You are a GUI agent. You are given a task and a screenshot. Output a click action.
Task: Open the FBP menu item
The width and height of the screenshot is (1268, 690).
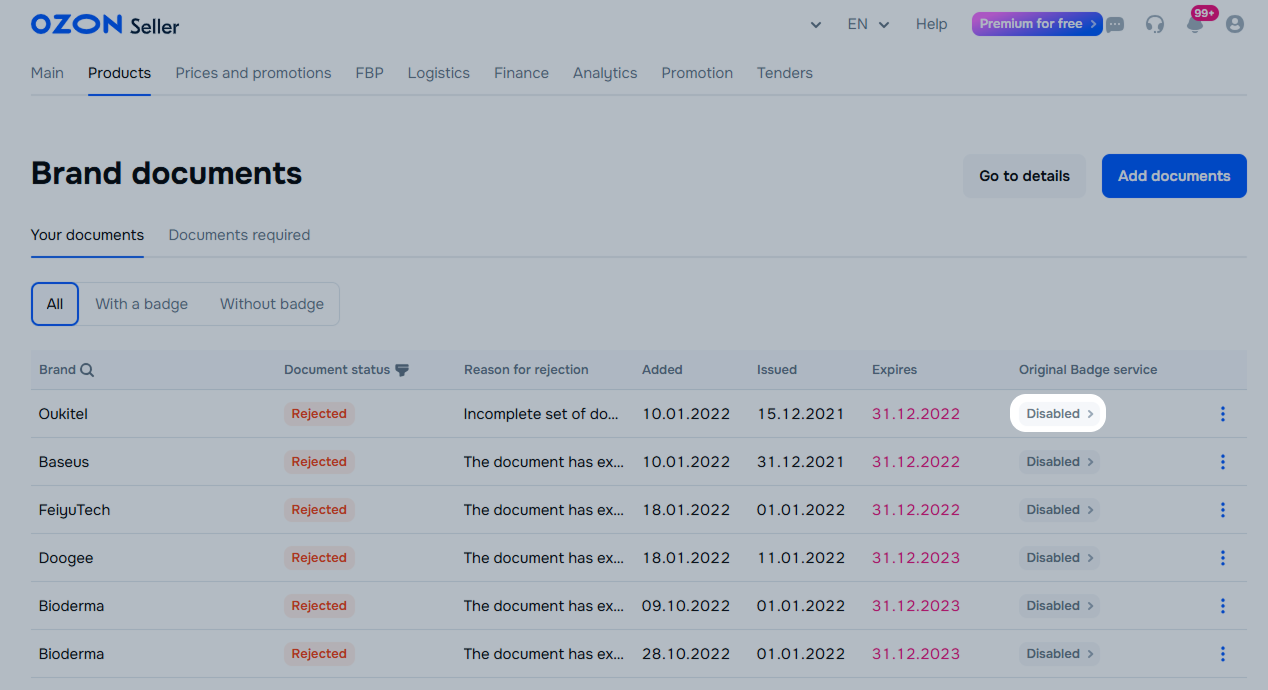pyautogui.click(x=369, y=73)
